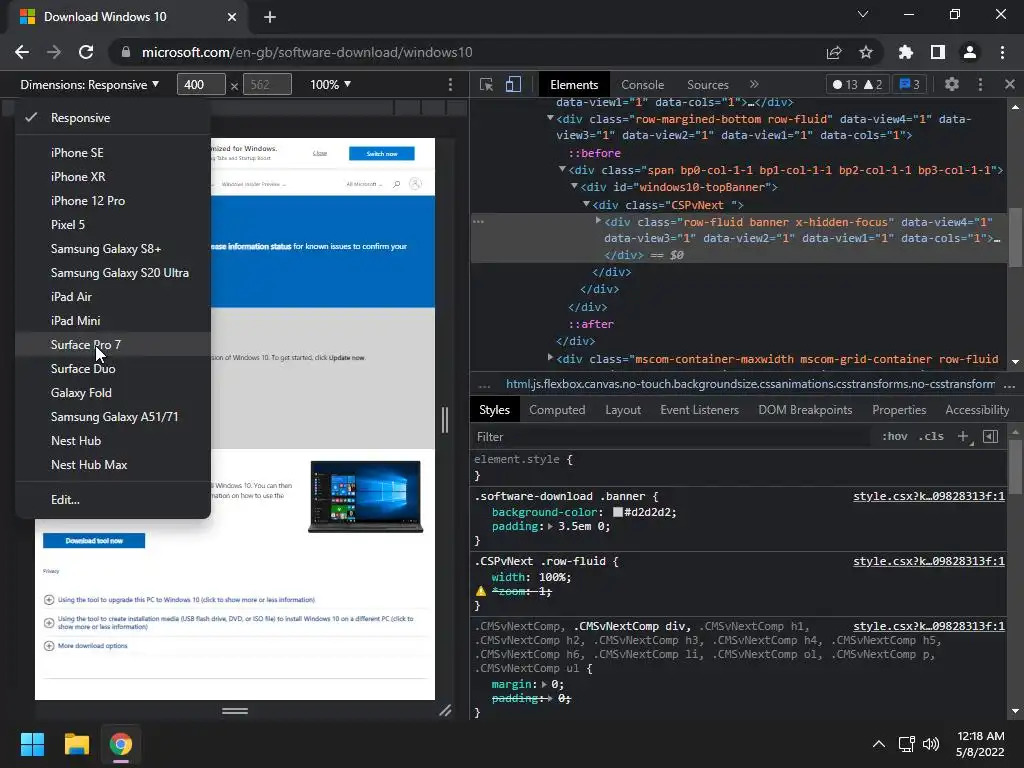This screenshot has width=1024, height=768.
Task: Click the Download tool now button
Action: coord(94,541)
